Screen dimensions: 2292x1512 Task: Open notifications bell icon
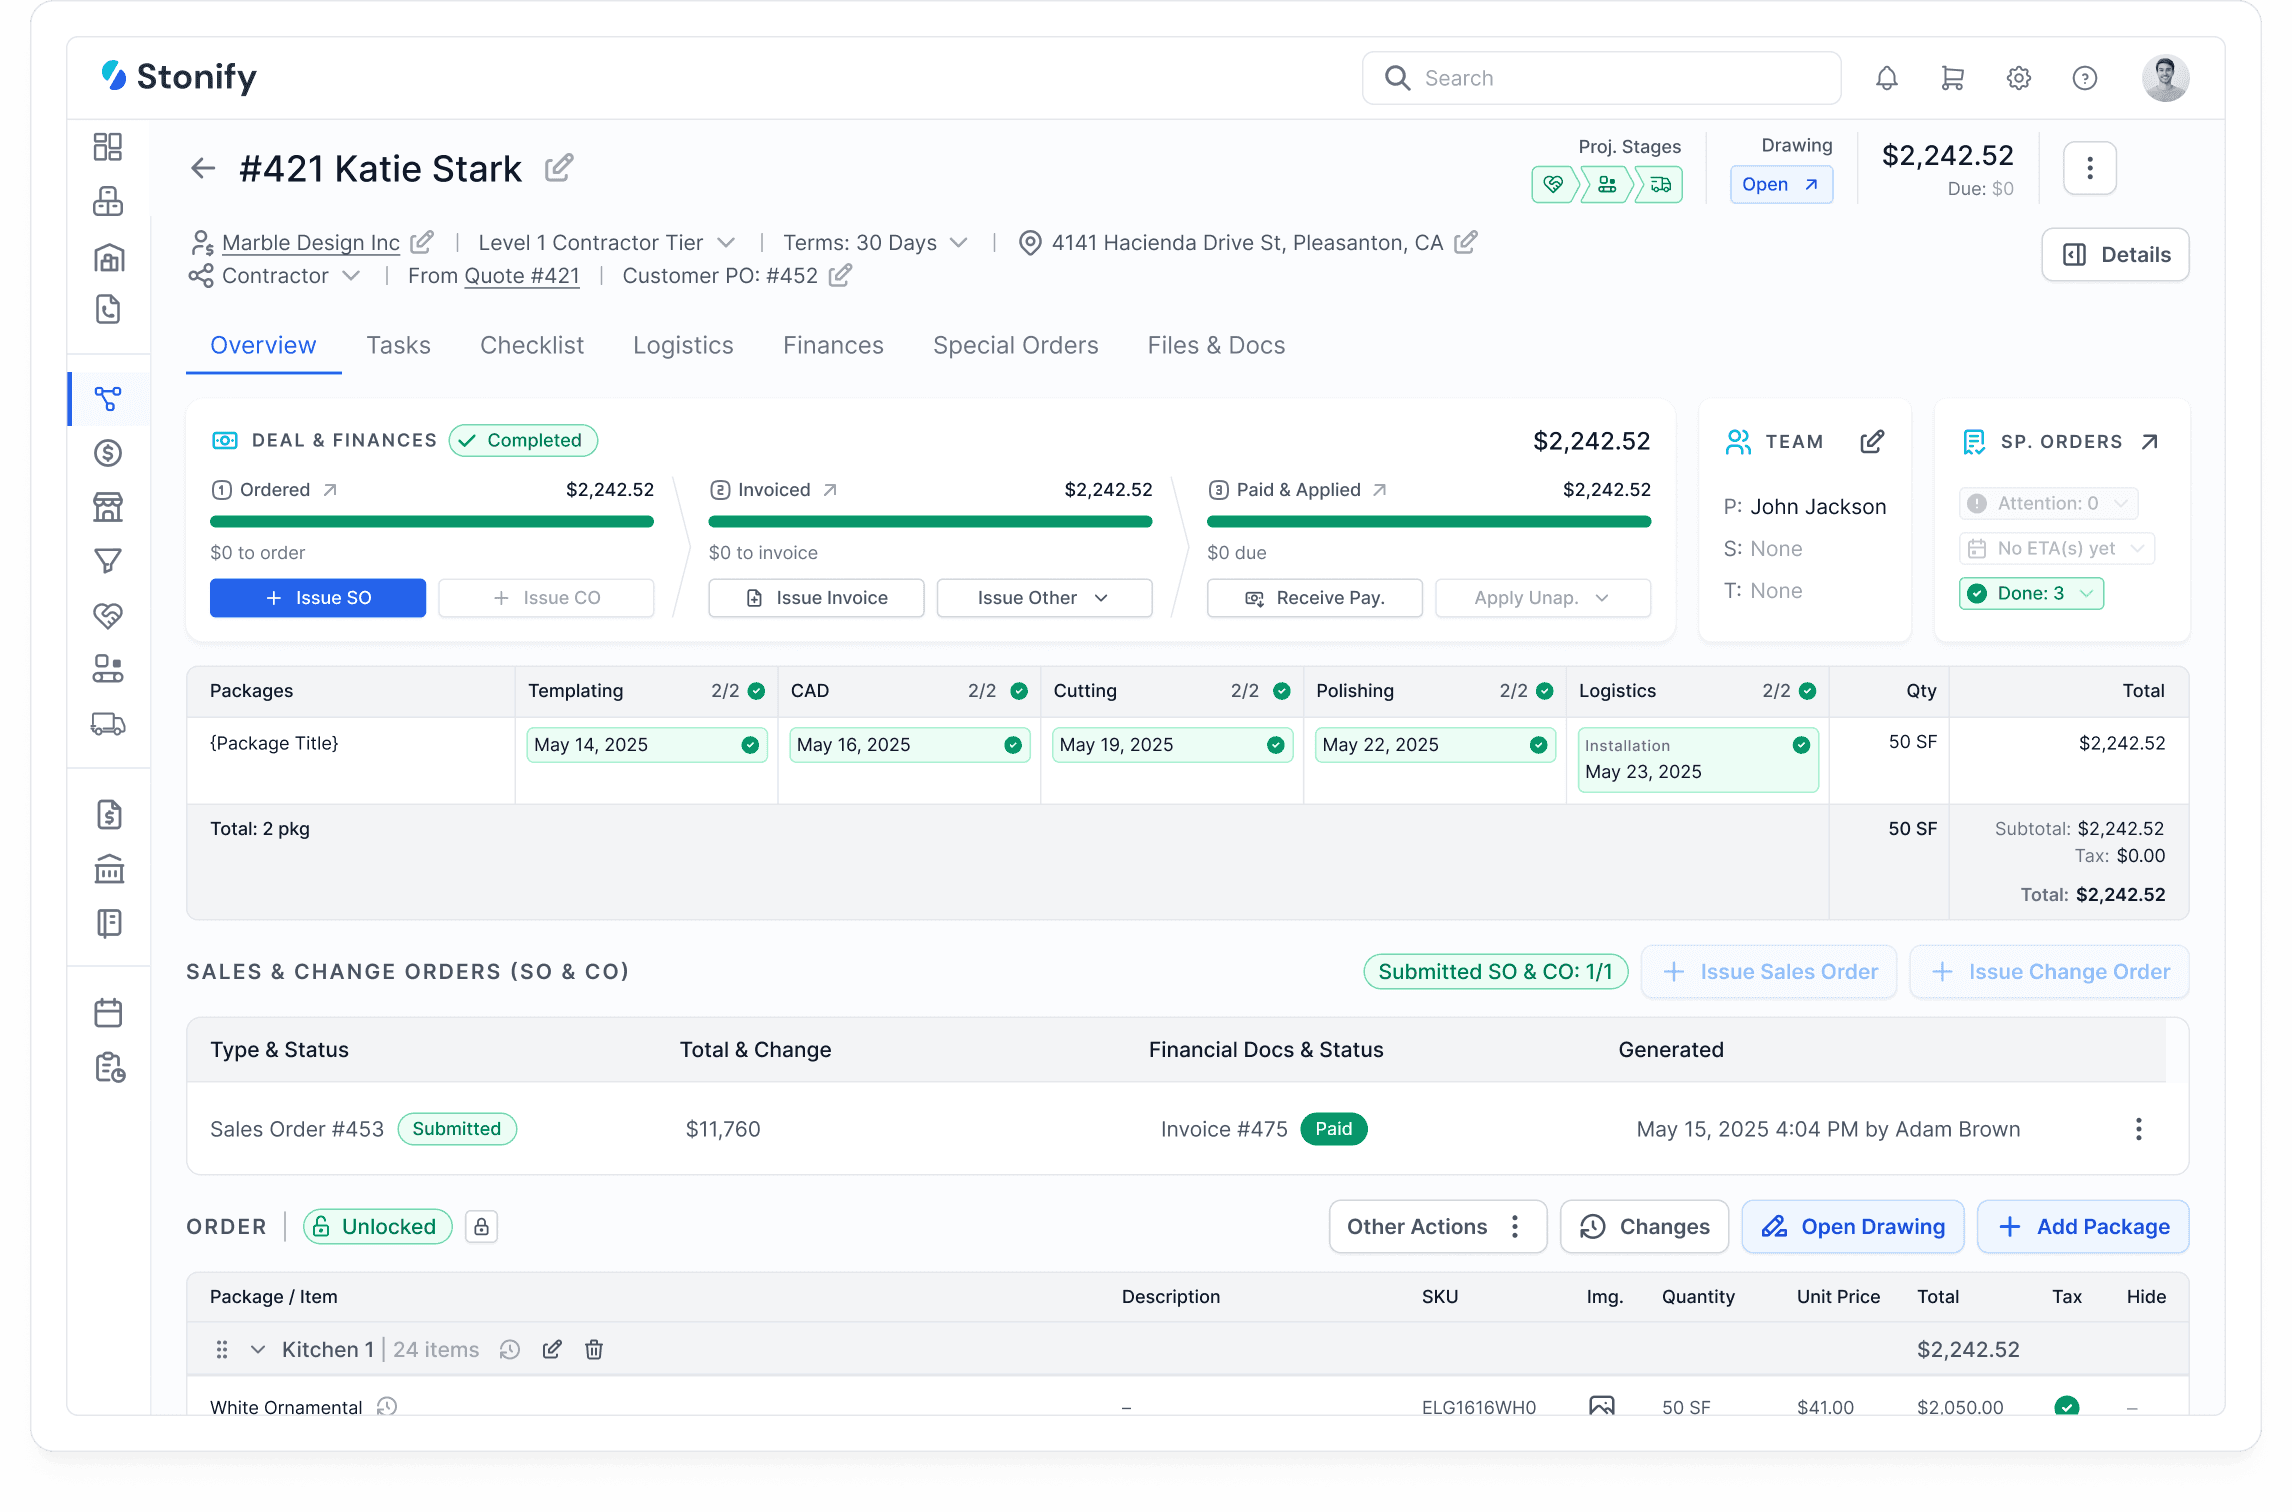coord(1886,78)
